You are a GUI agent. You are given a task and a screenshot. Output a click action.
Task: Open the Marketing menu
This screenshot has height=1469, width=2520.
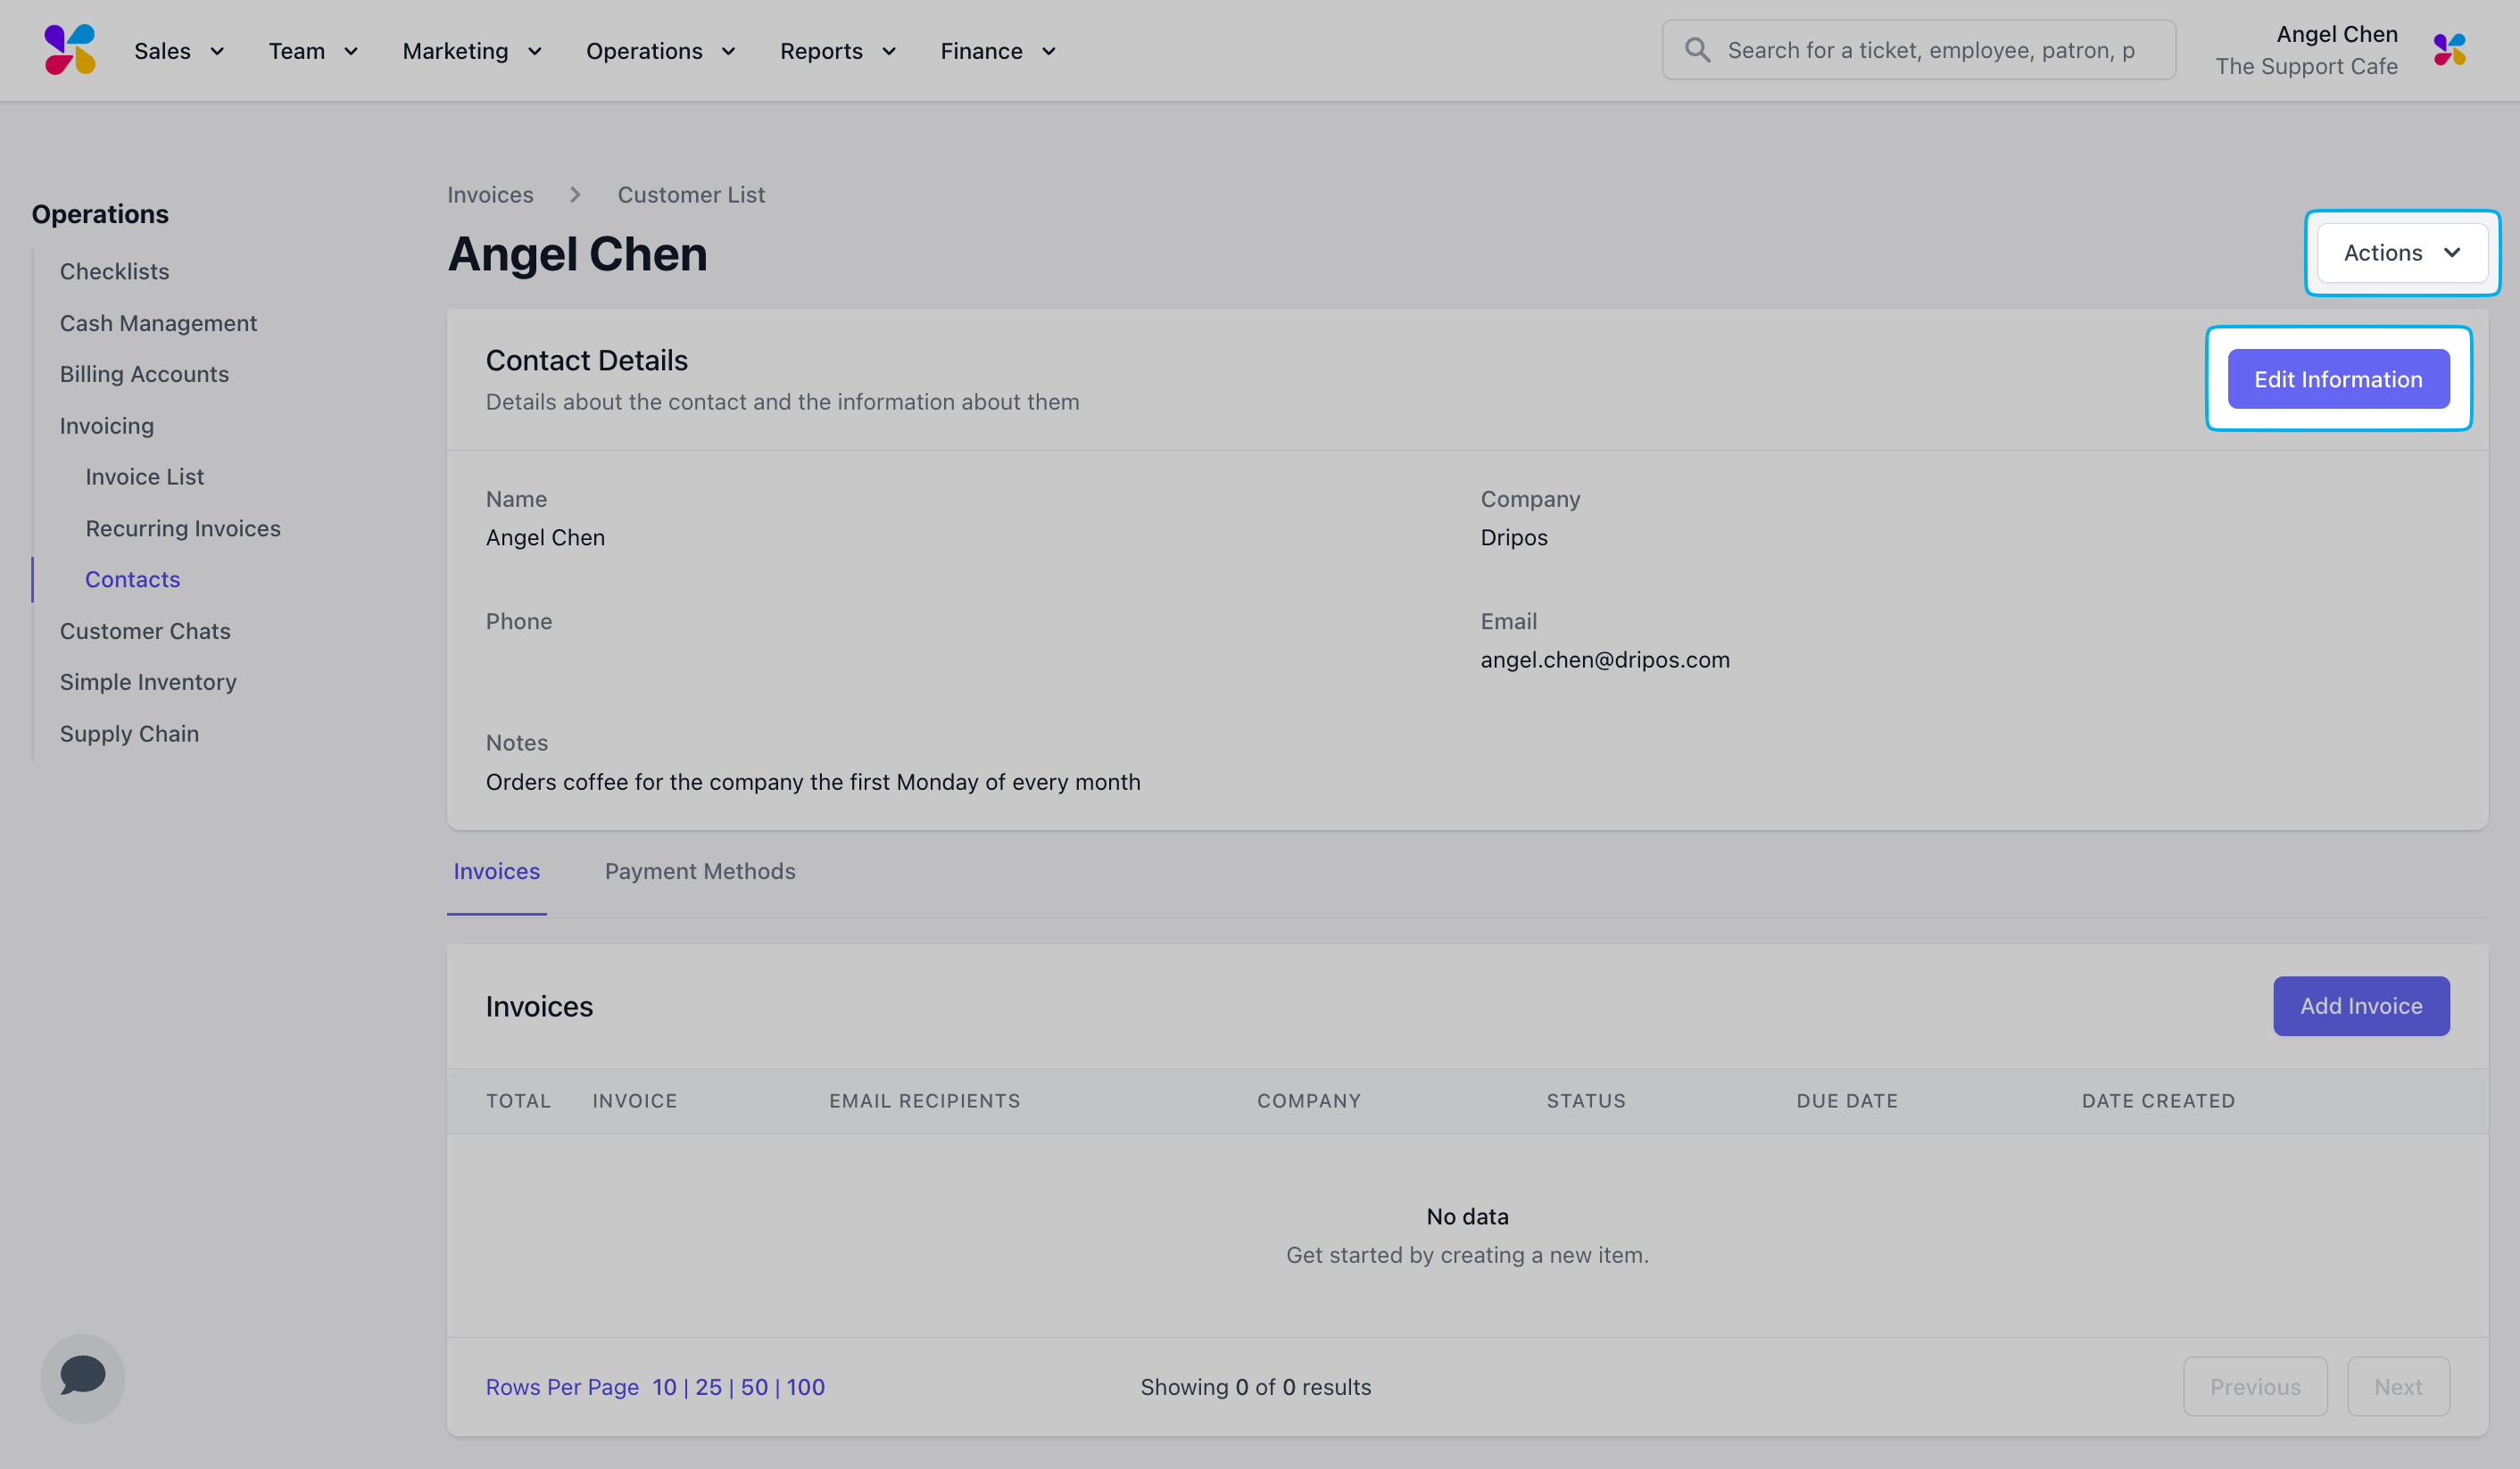(x=472, y=51)
